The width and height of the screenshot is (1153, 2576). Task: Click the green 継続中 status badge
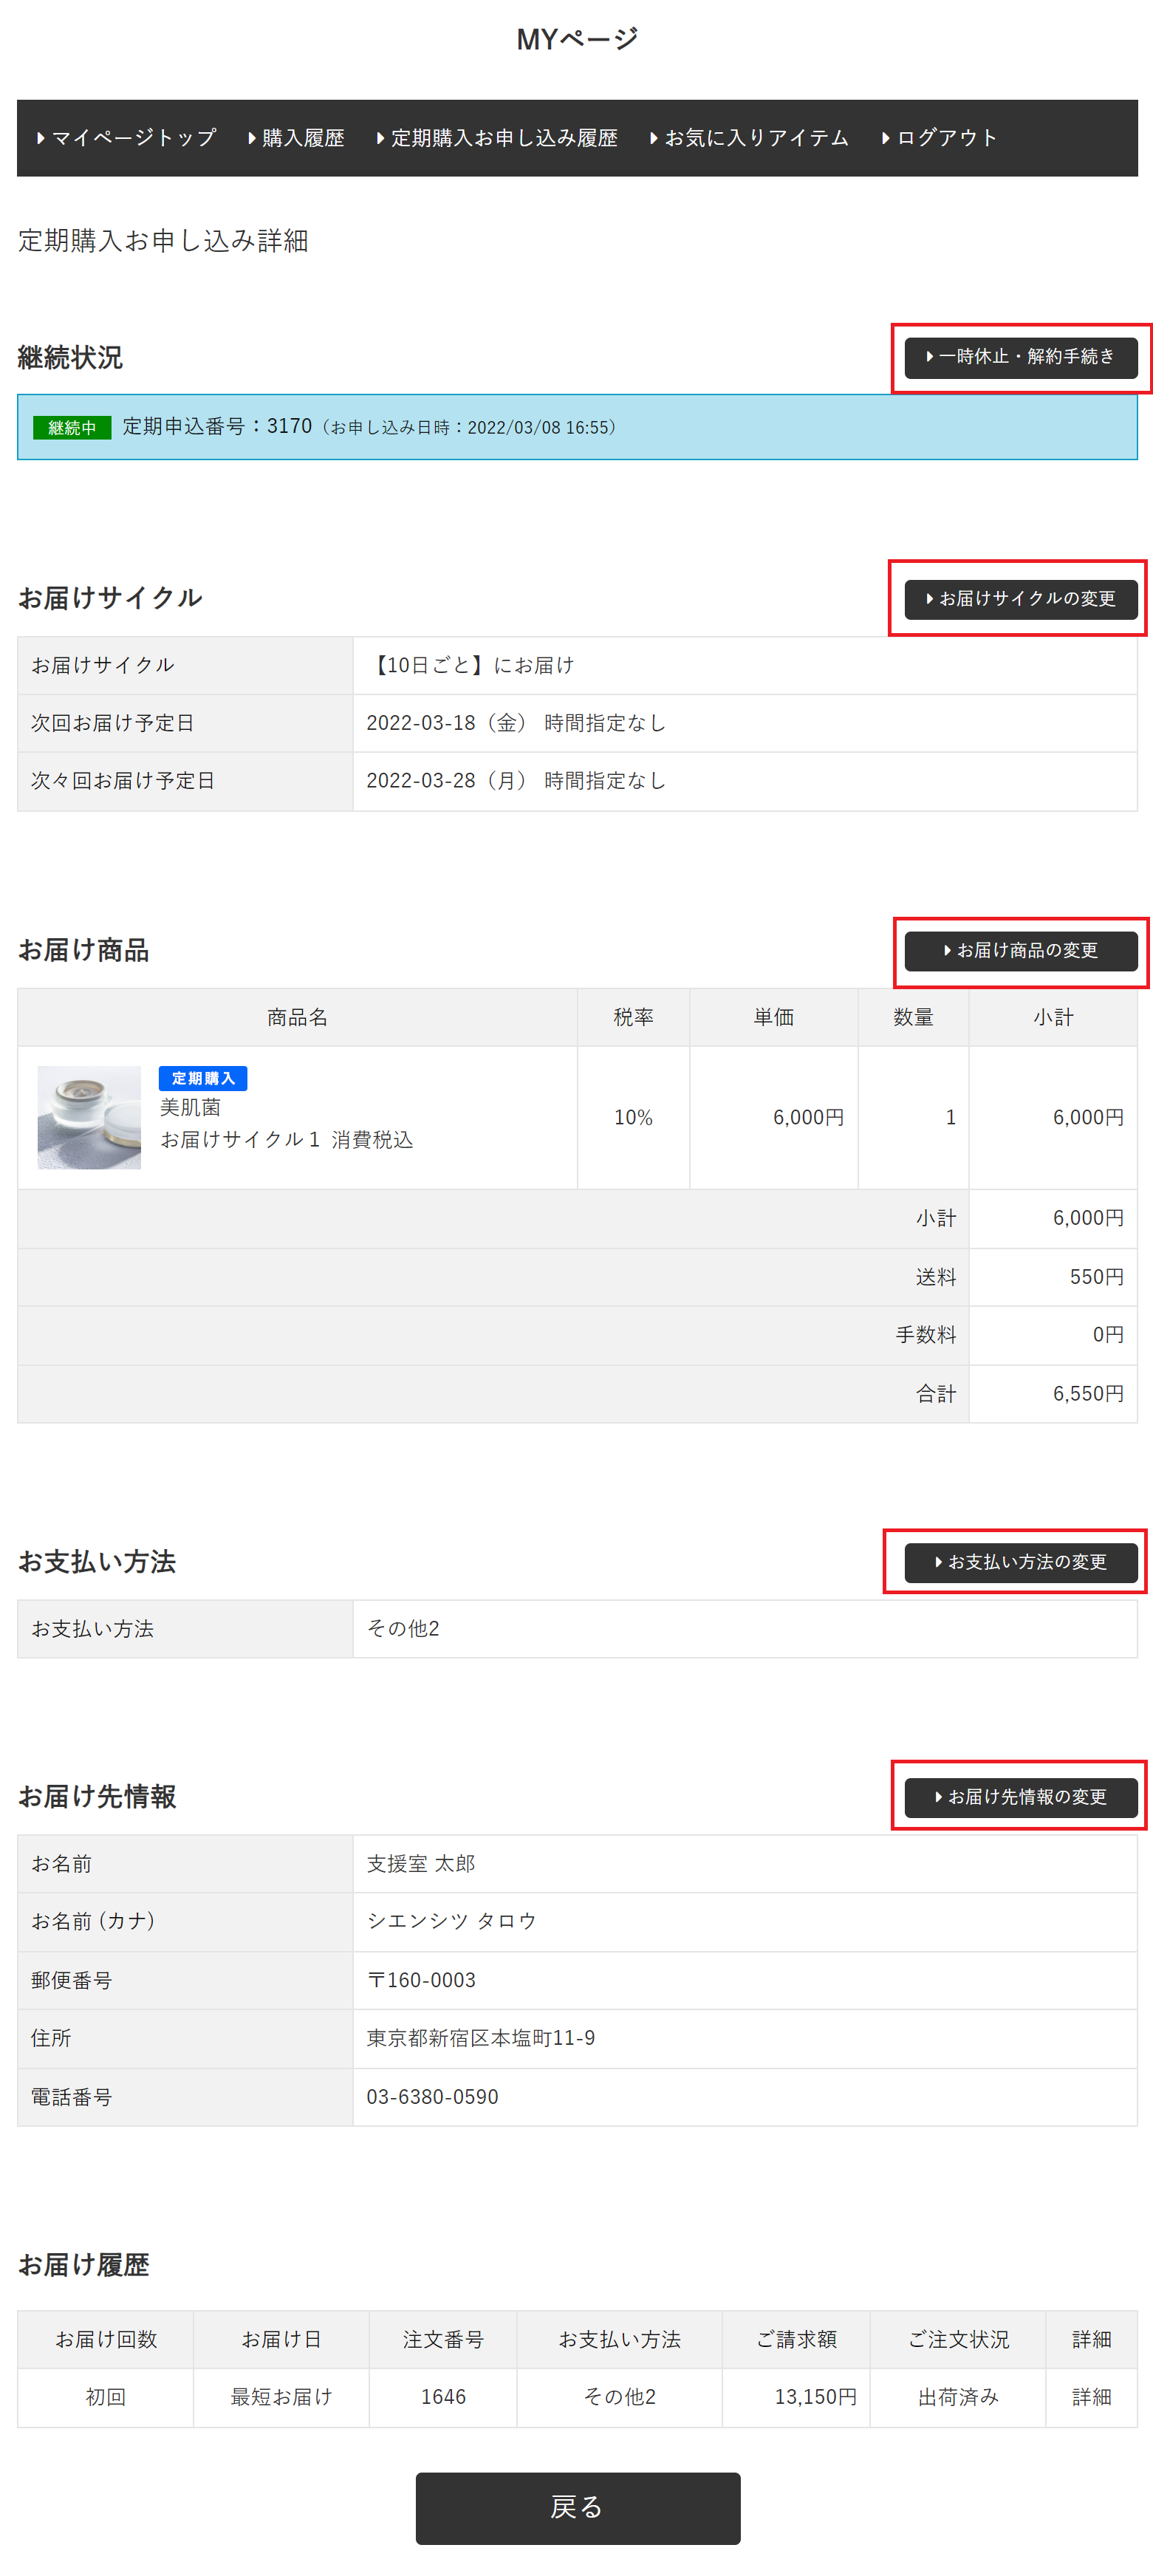pyautogui.click(x=72, y=428)
